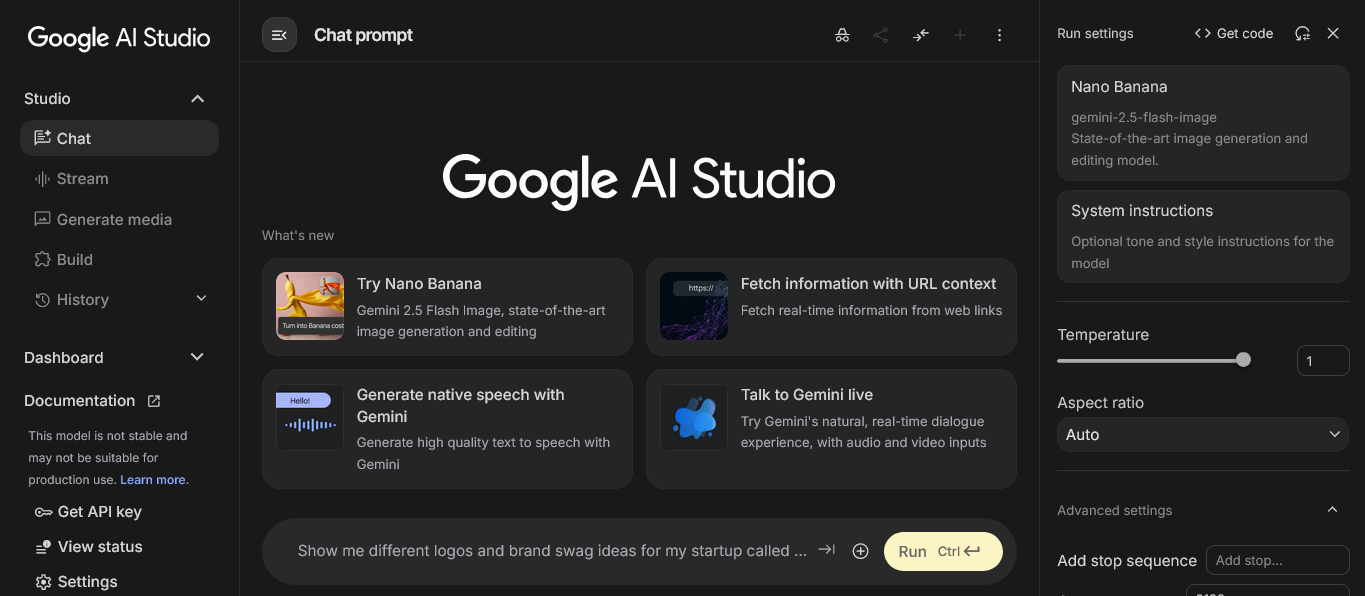Open the Aspect ratio Auto dropdown
Screen dimensions: 1365x596
(1203, 435)
